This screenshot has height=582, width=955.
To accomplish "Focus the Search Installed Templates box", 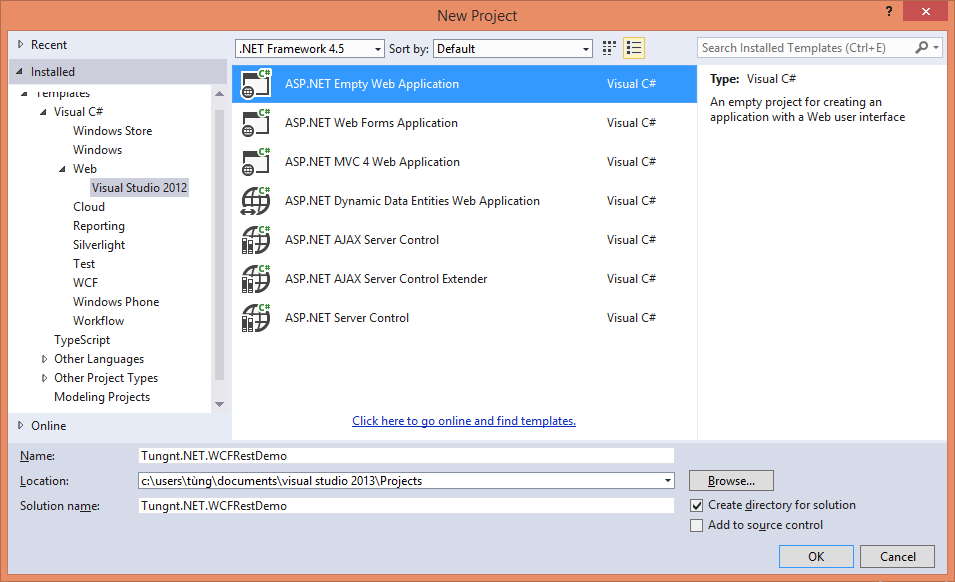I will 805,47.
